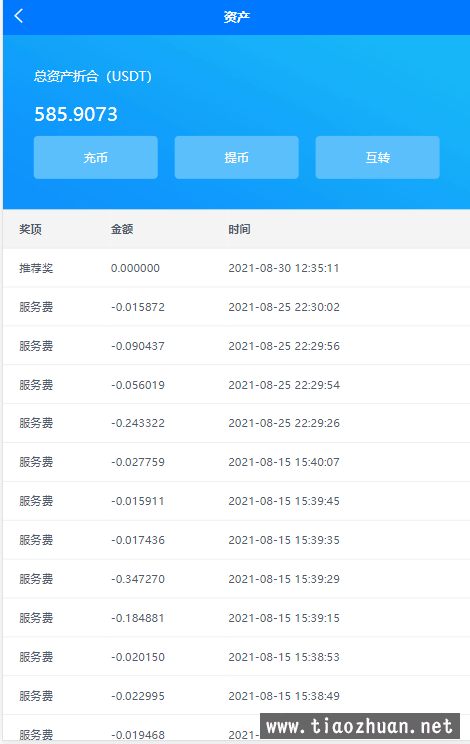Click 服务费 in the -0.015872 row
This screenshot has width=470, height=744.
click(36, 307)
